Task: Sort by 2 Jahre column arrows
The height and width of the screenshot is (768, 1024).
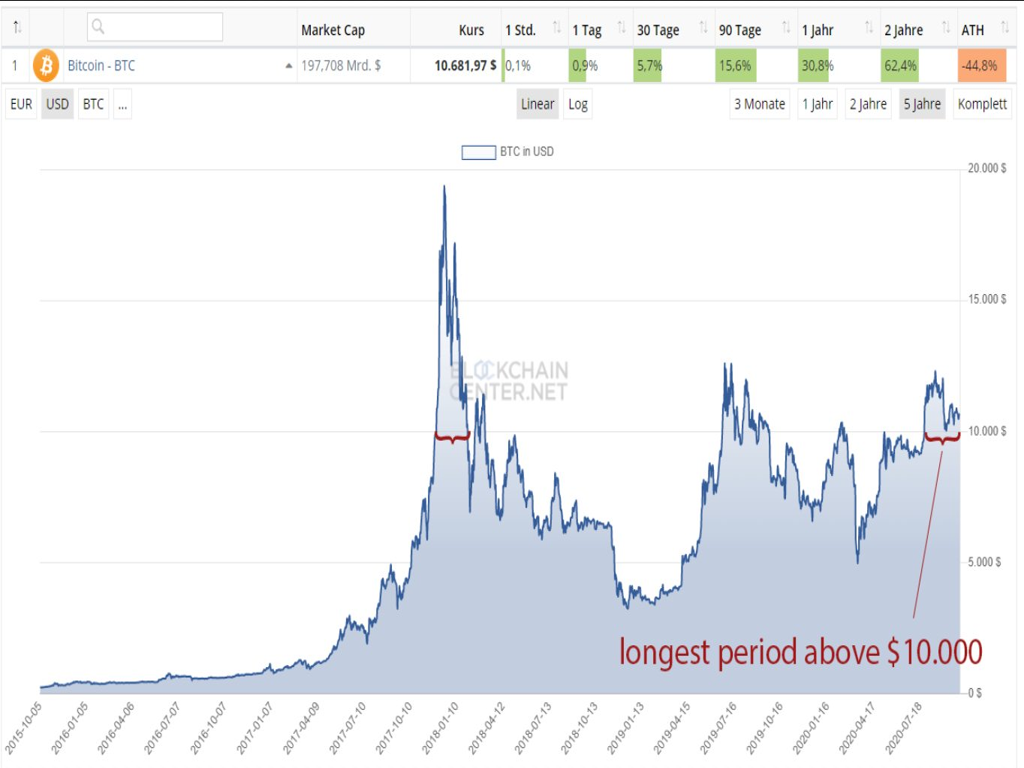Action: click(946, 29)
